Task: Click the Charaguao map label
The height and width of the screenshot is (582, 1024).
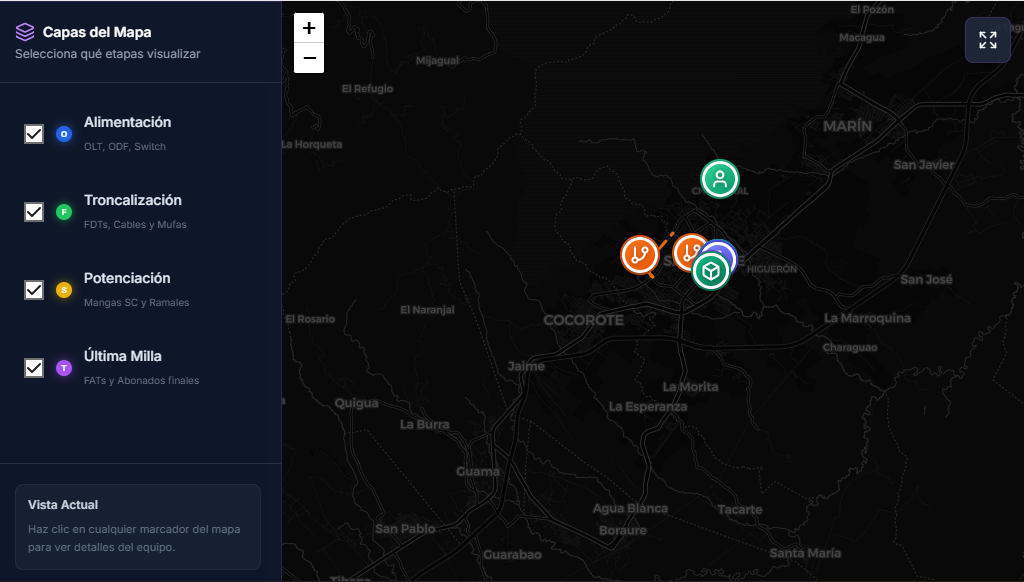Action: point(850,348)
